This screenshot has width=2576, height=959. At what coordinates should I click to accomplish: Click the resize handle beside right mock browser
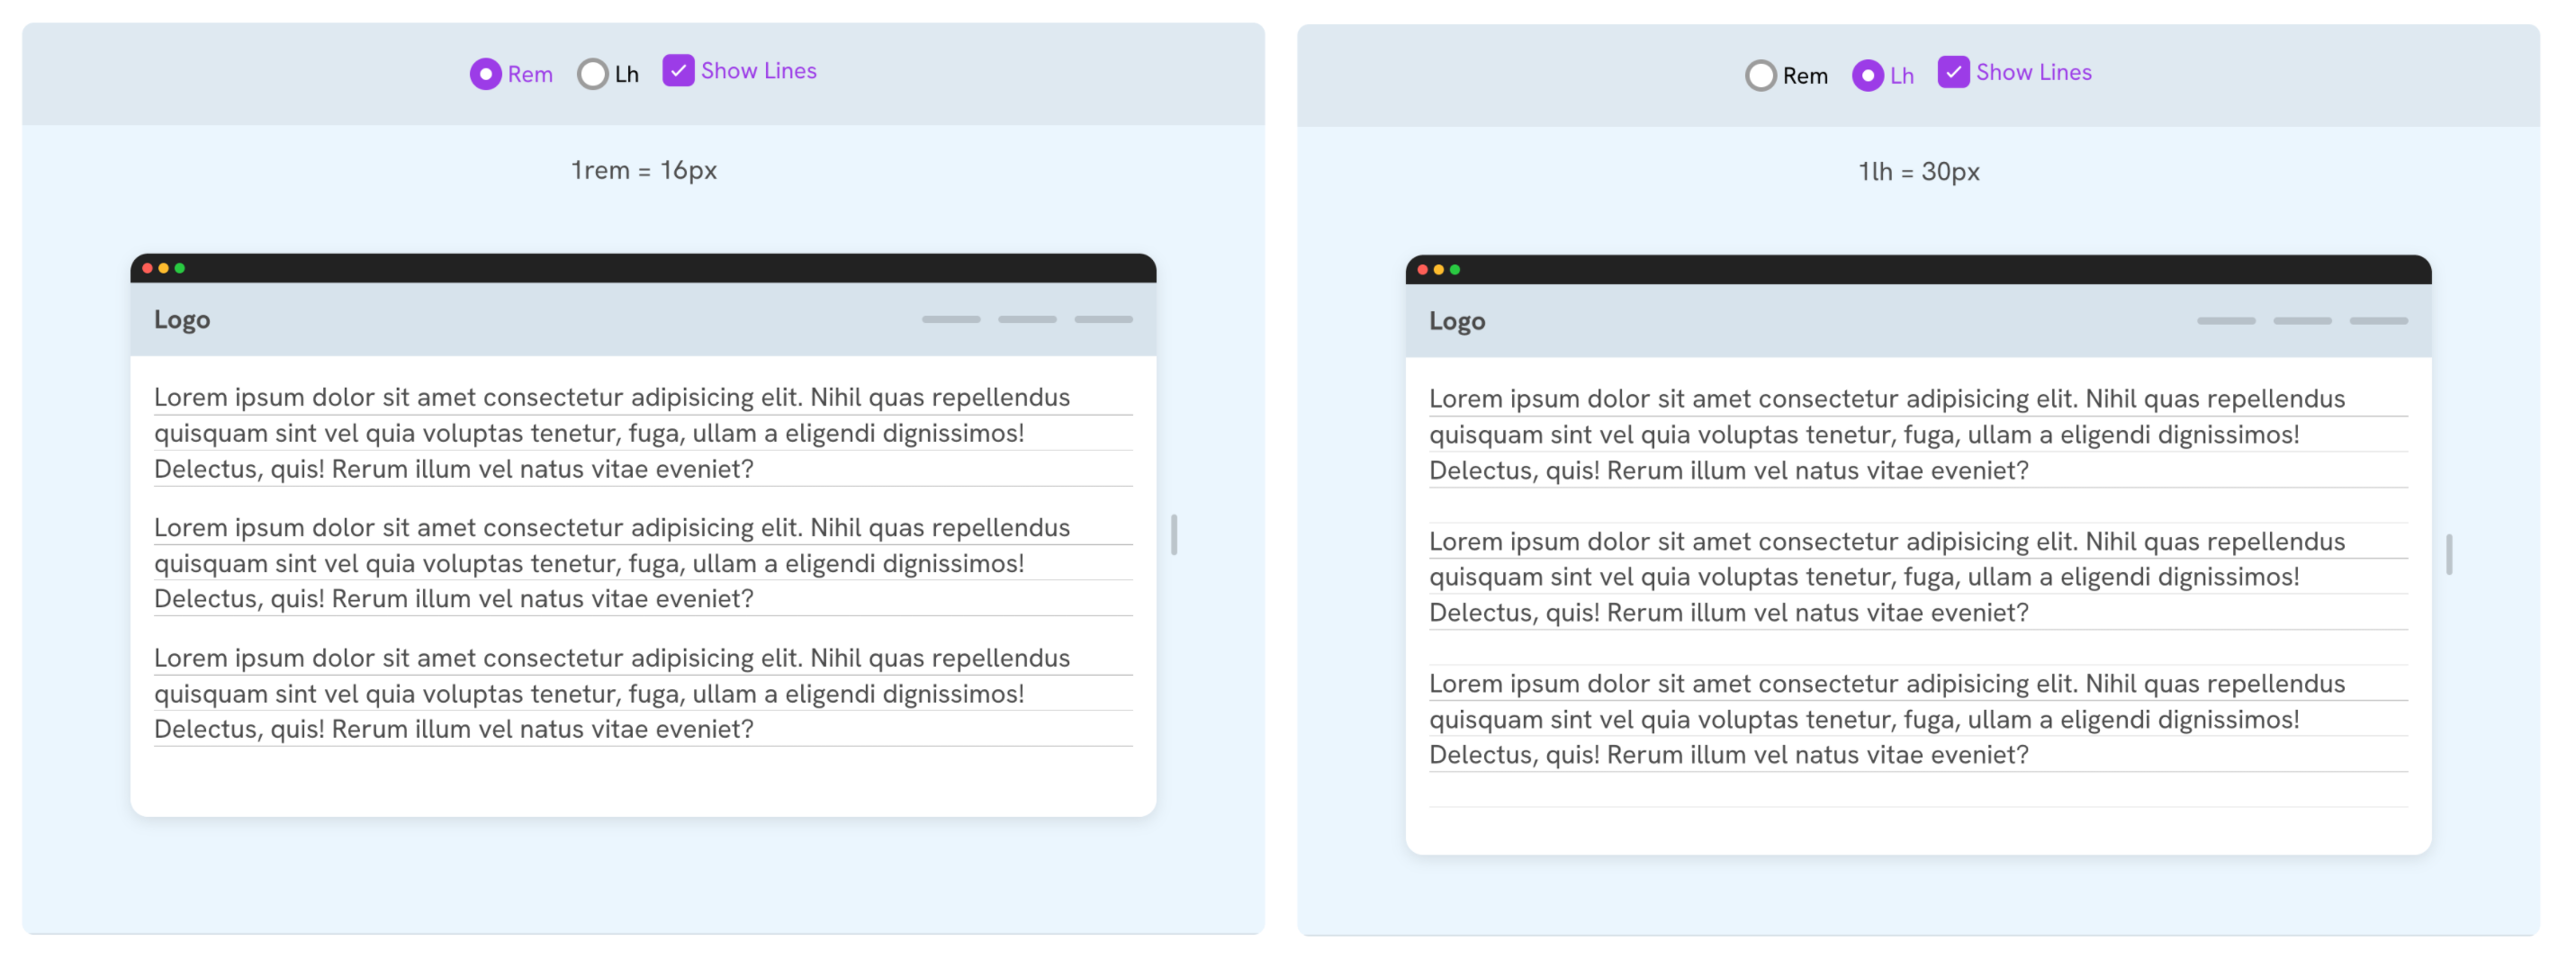(2449, 555)
